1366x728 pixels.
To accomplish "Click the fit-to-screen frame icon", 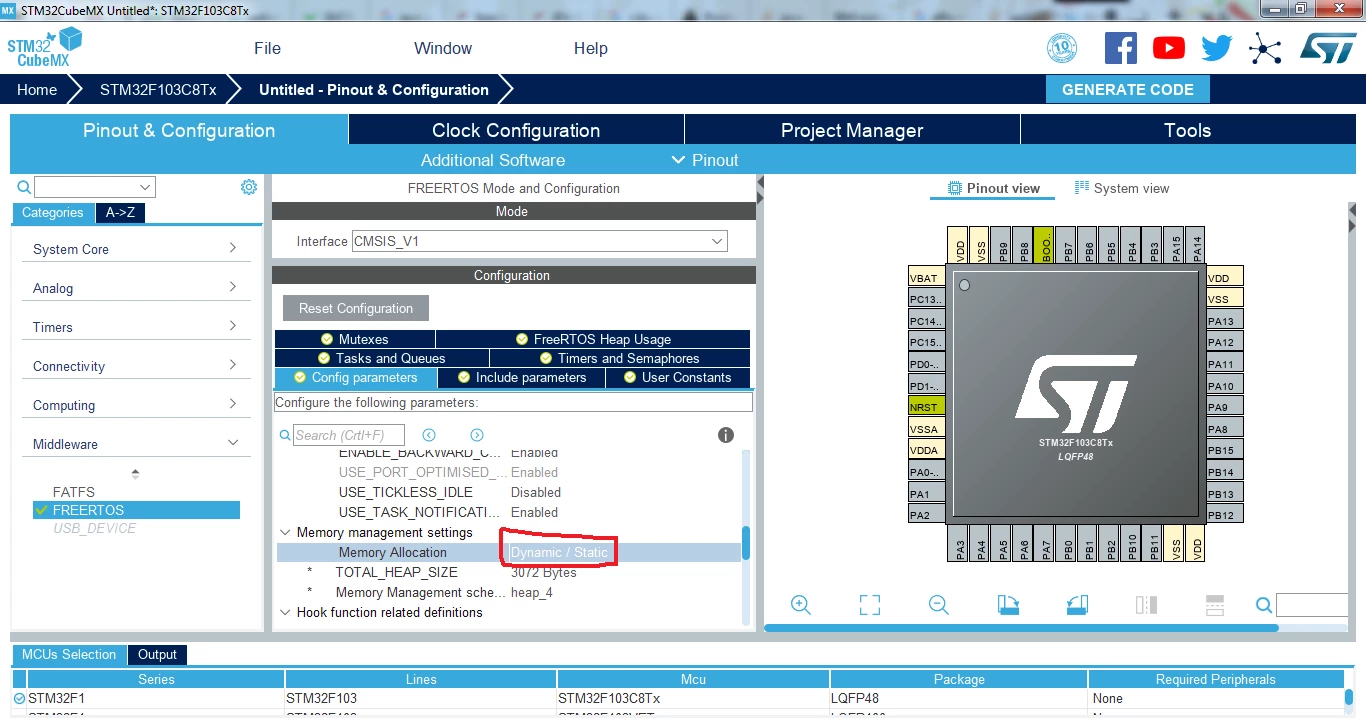I will pyautogui.click(x=869, y=605).
